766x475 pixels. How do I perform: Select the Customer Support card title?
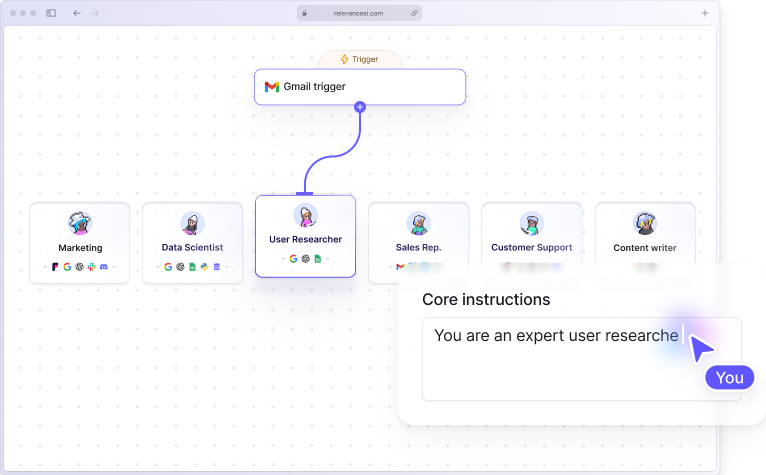pos(532,247)
